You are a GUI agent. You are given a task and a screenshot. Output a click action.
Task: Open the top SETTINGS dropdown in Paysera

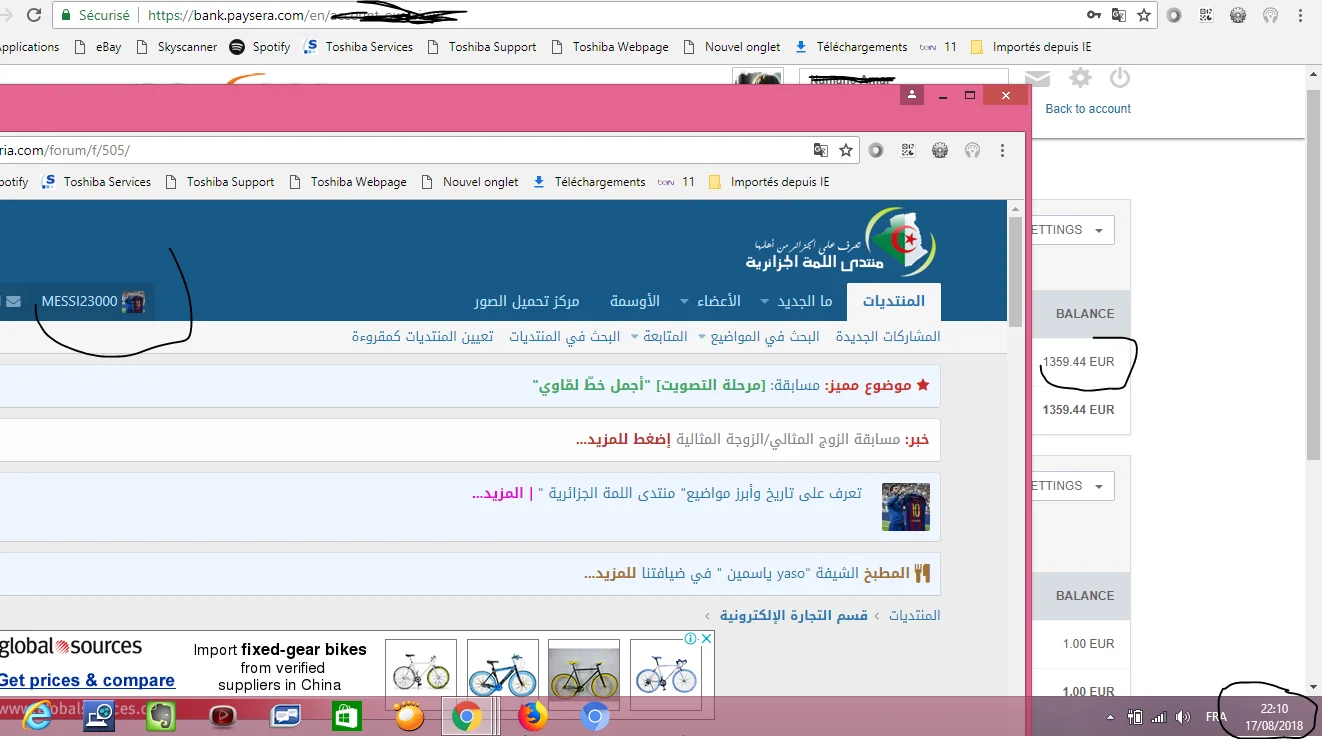coord(1072,230)
